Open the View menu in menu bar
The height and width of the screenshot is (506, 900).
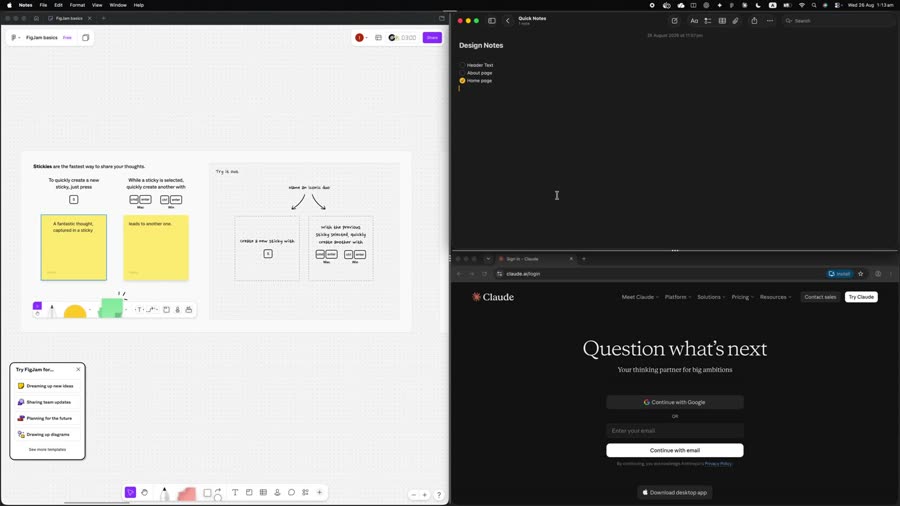coord(97,5)
